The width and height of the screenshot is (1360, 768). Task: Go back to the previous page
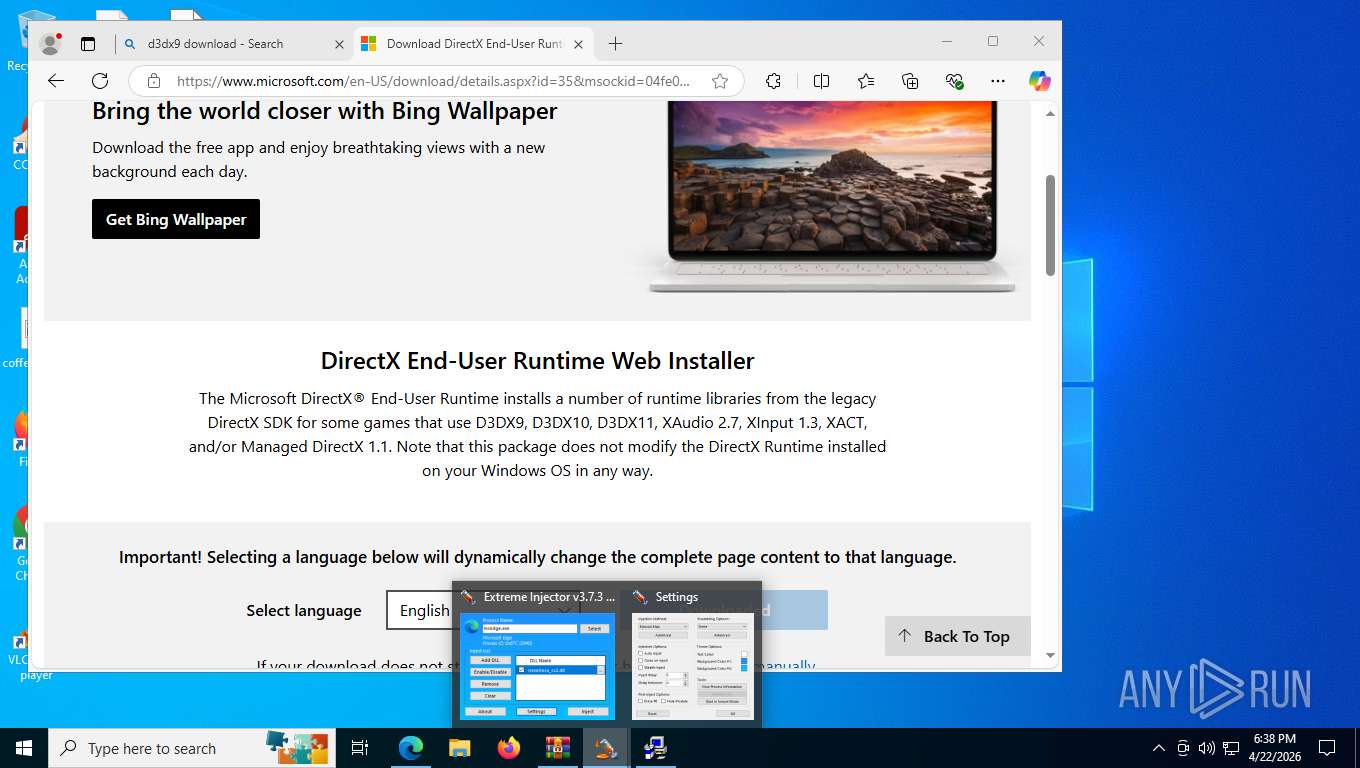coord(56,81)
